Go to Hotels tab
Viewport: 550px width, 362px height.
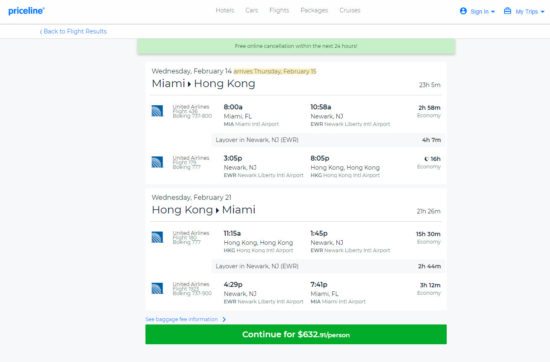coord(225,11)
